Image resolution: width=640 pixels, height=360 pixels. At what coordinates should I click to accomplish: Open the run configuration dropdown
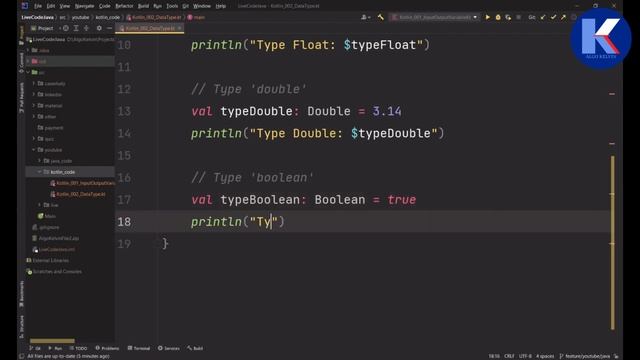click(434, 17)
